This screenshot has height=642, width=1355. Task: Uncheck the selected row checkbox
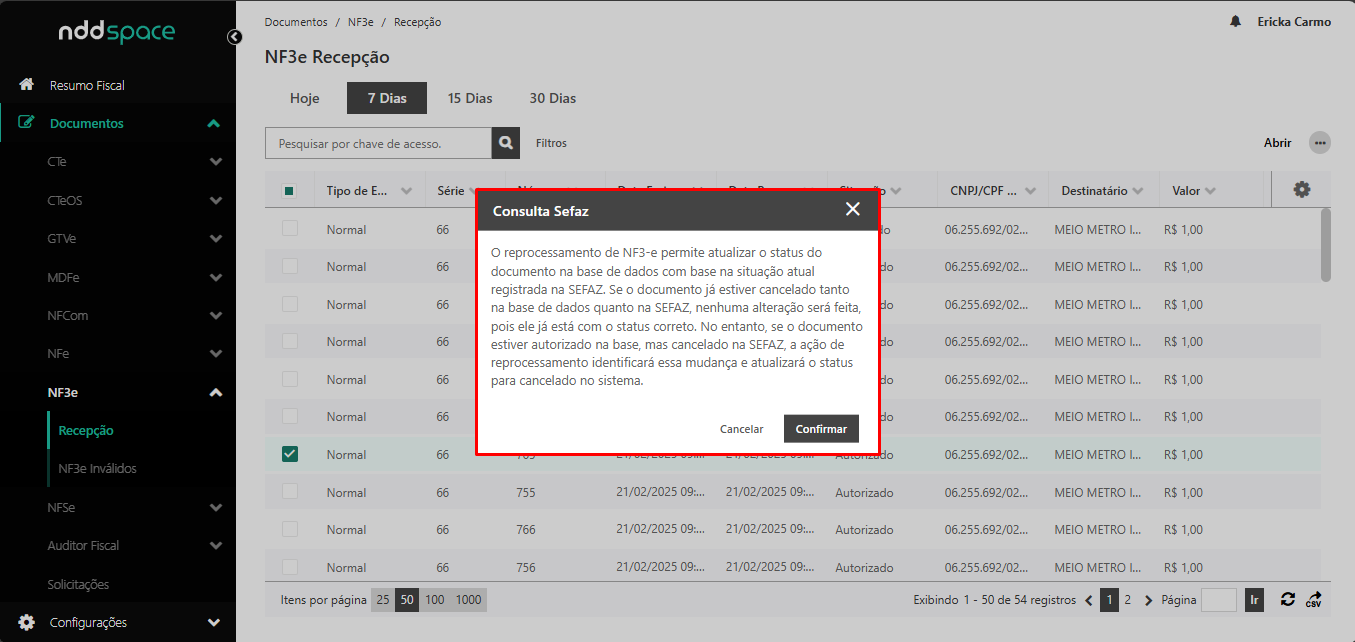(x=290, y=454)
